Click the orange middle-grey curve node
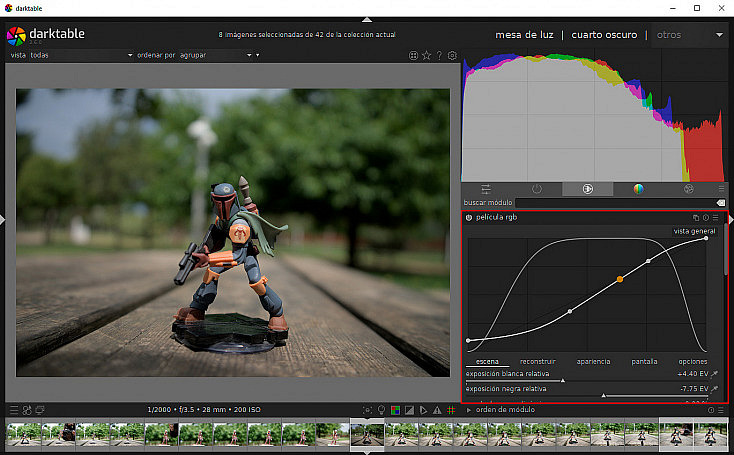Viewport: 734px width, 455px height. click(x=620, y=279)
